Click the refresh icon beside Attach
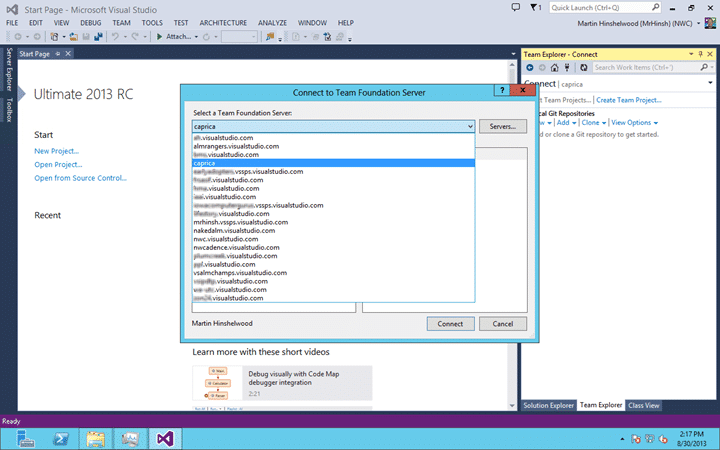720x450 pixels. coord(207,37)
